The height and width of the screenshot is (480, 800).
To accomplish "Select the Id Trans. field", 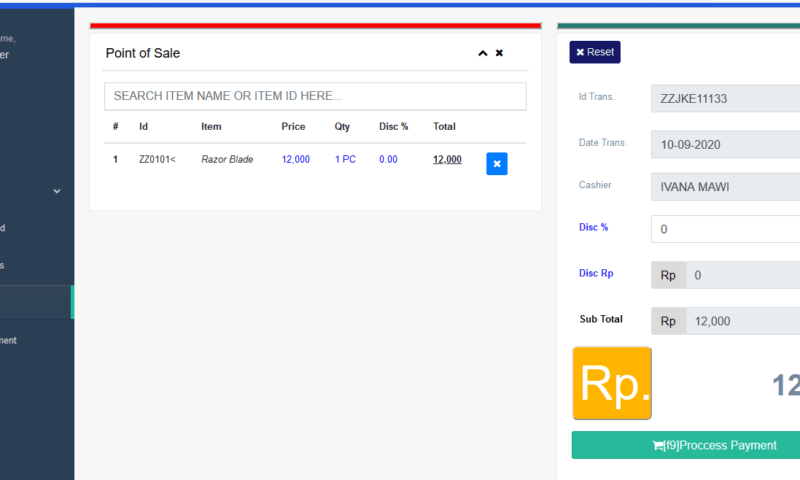I will [x=725, y=99].
